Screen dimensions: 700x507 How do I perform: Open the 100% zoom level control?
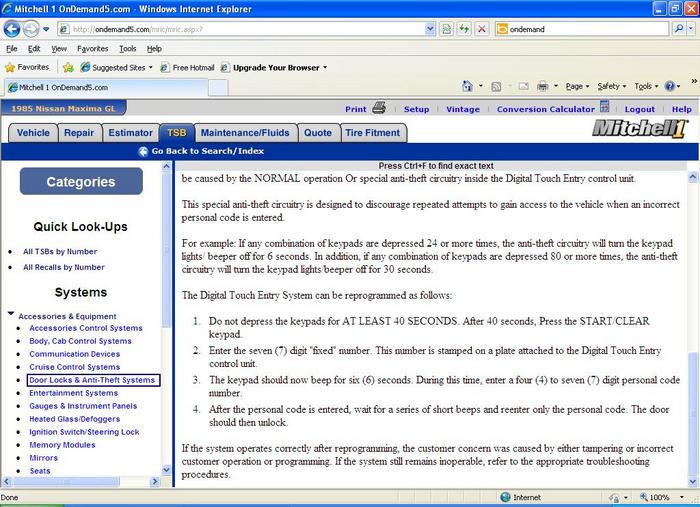point(662,497)
